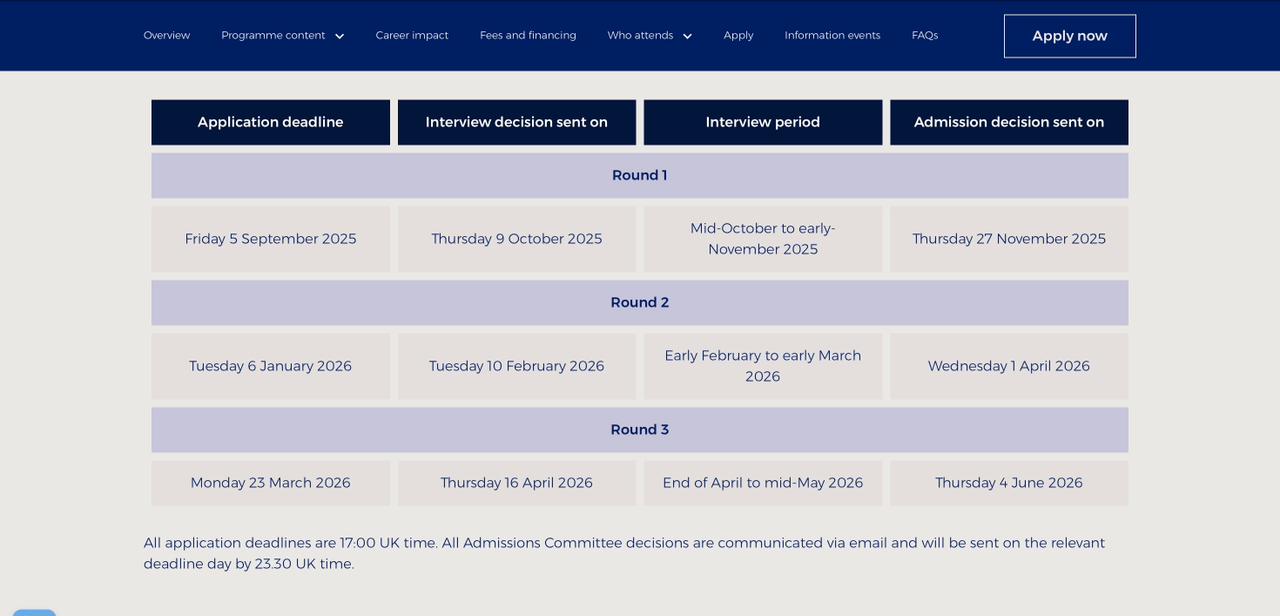
Task: Go to Career impact section
Action: tap(412, 35)
